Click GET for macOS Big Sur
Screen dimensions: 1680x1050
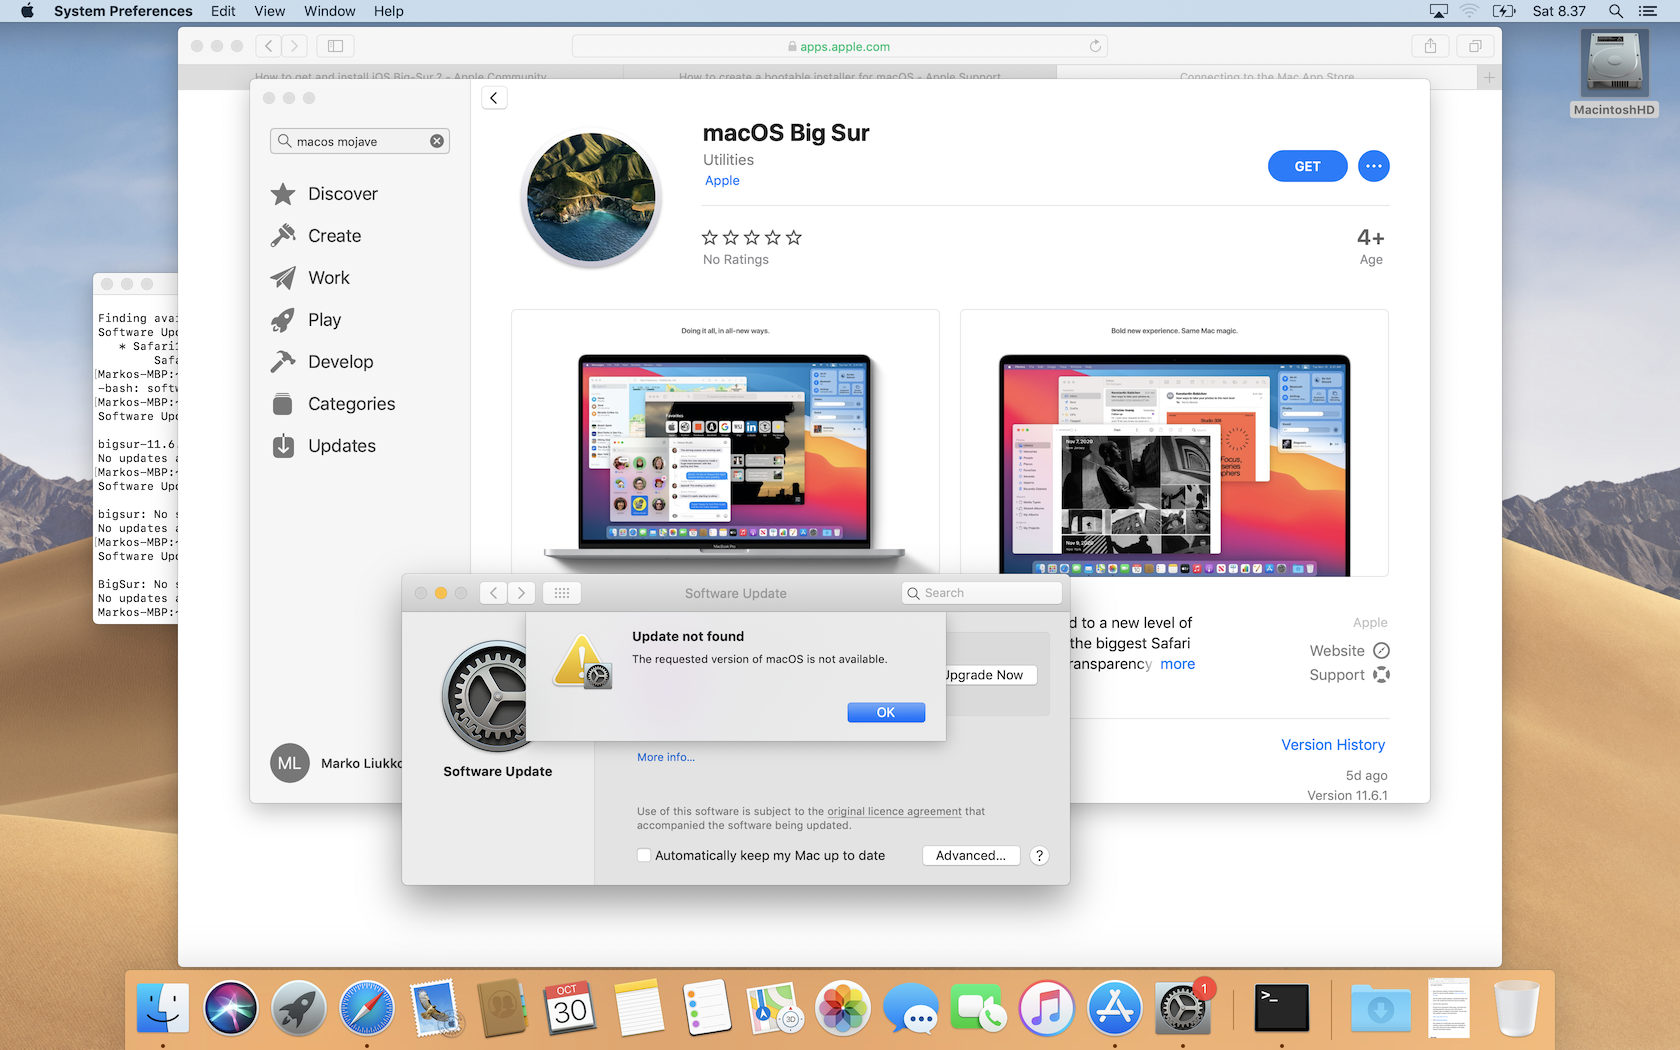[x=1307, y=166]
